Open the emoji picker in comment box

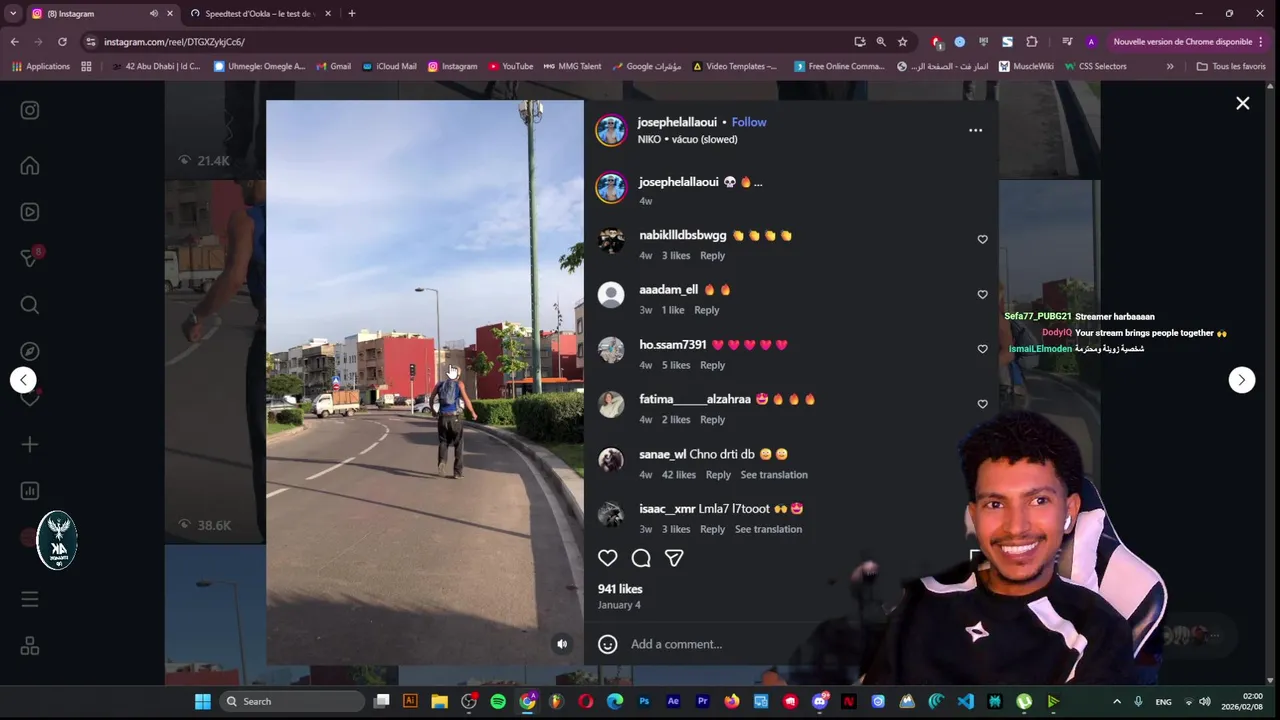click(x=608, y=644)
